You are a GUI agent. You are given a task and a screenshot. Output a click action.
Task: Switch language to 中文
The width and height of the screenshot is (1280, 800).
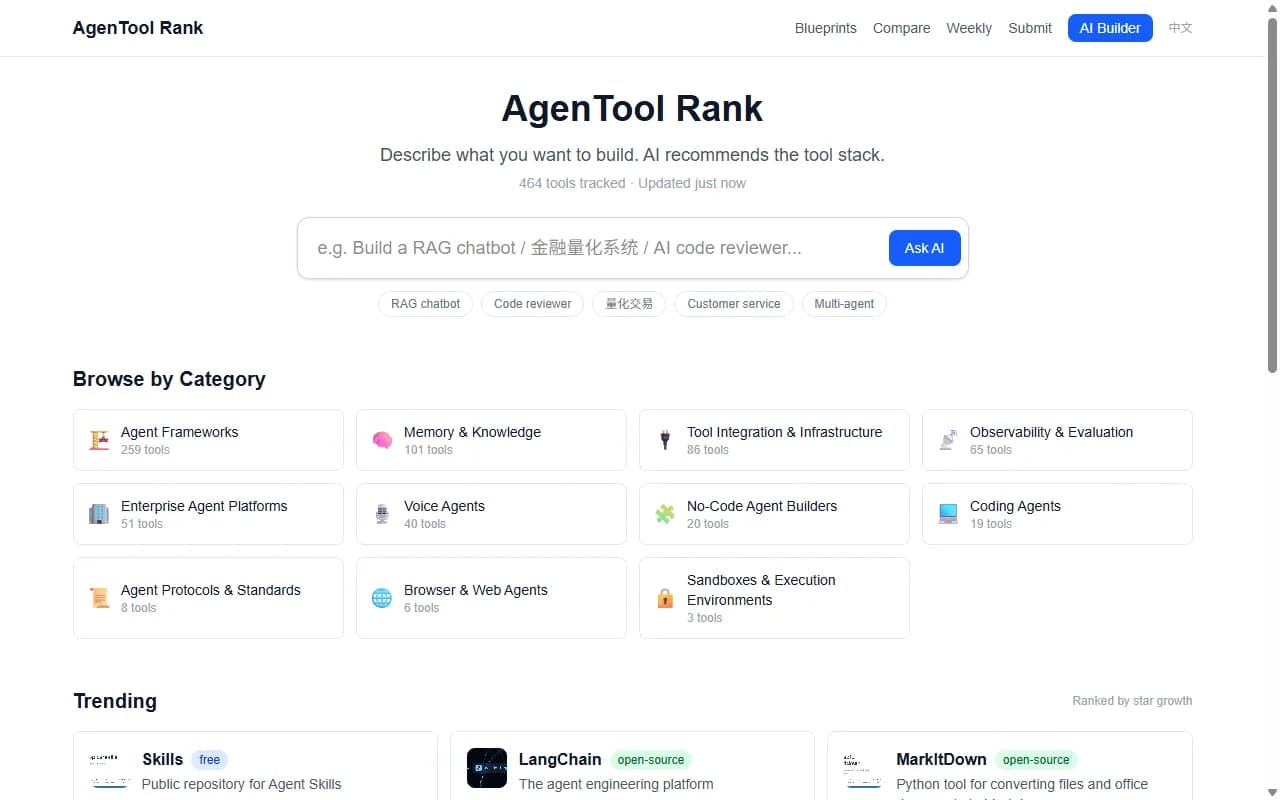pos(1181,28)
